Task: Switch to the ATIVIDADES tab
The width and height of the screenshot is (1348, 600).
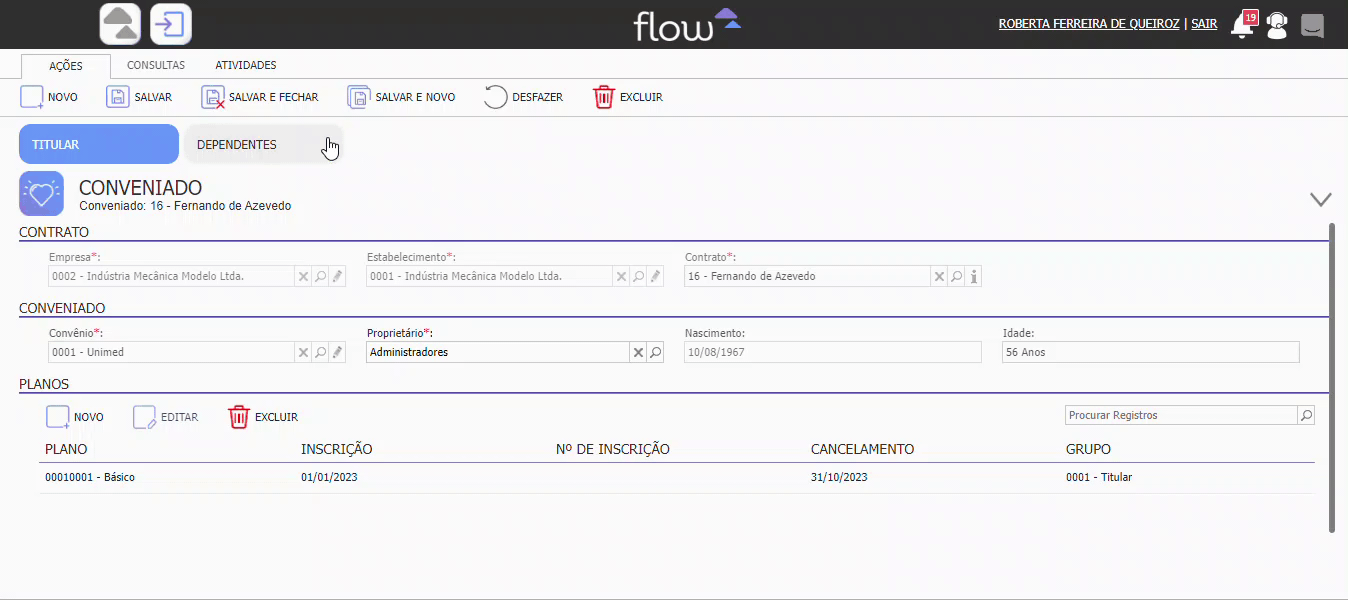Action: point(246,65)
